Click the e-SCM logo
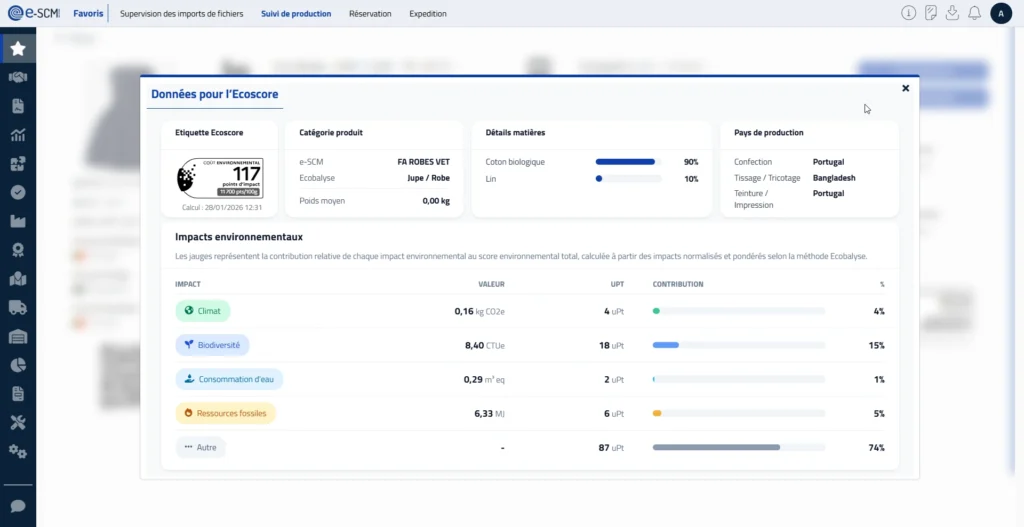The image size is (1024, 527). [x=33, y=13]
